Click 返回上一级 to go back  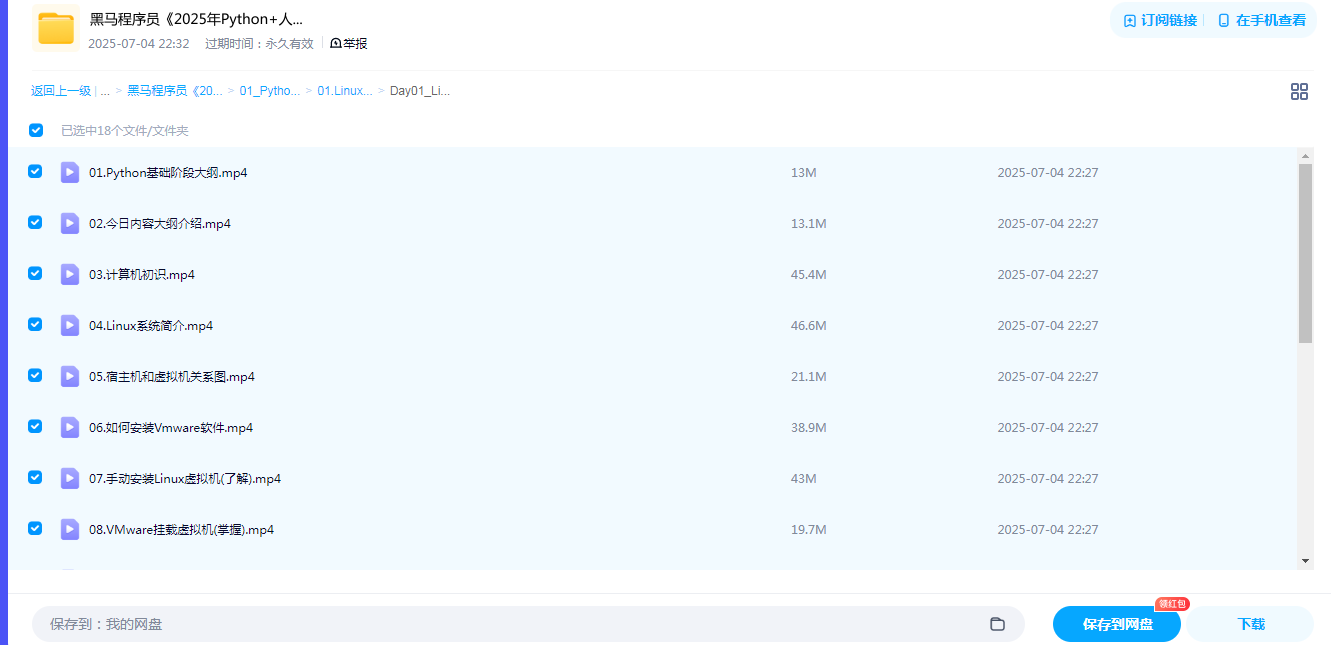[60, 91]
